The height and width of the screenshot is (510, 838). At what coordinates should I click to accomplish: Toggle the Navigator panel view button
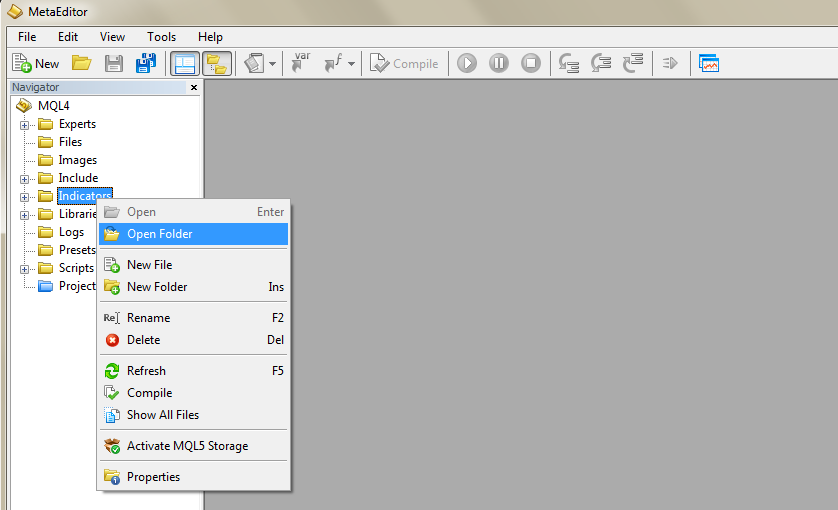pyautogui.click(x=184, y=63)
